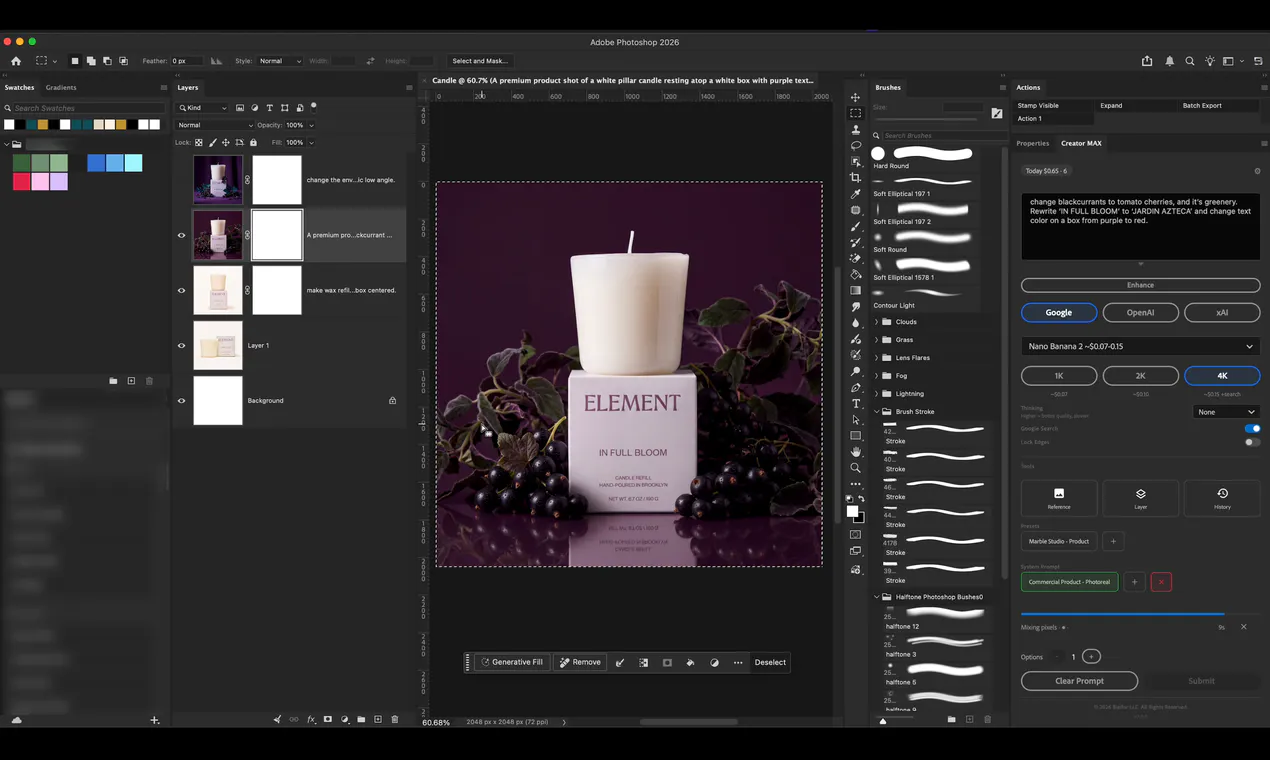Open the layer blend mode Normal dropdown
Viewport: 1270px width, 760px height.
(215, 125)
